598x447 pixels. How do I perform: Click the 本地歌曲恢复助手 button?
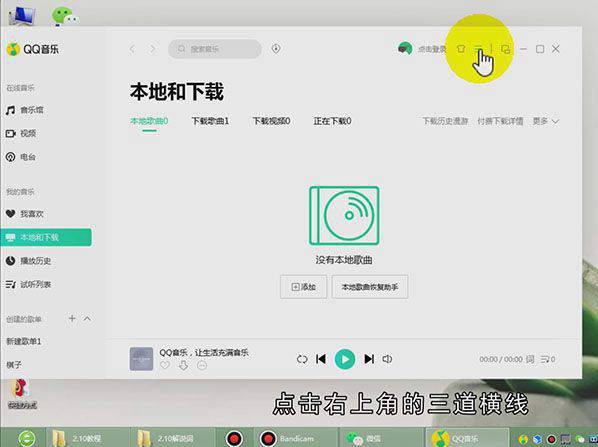point(370,287)
